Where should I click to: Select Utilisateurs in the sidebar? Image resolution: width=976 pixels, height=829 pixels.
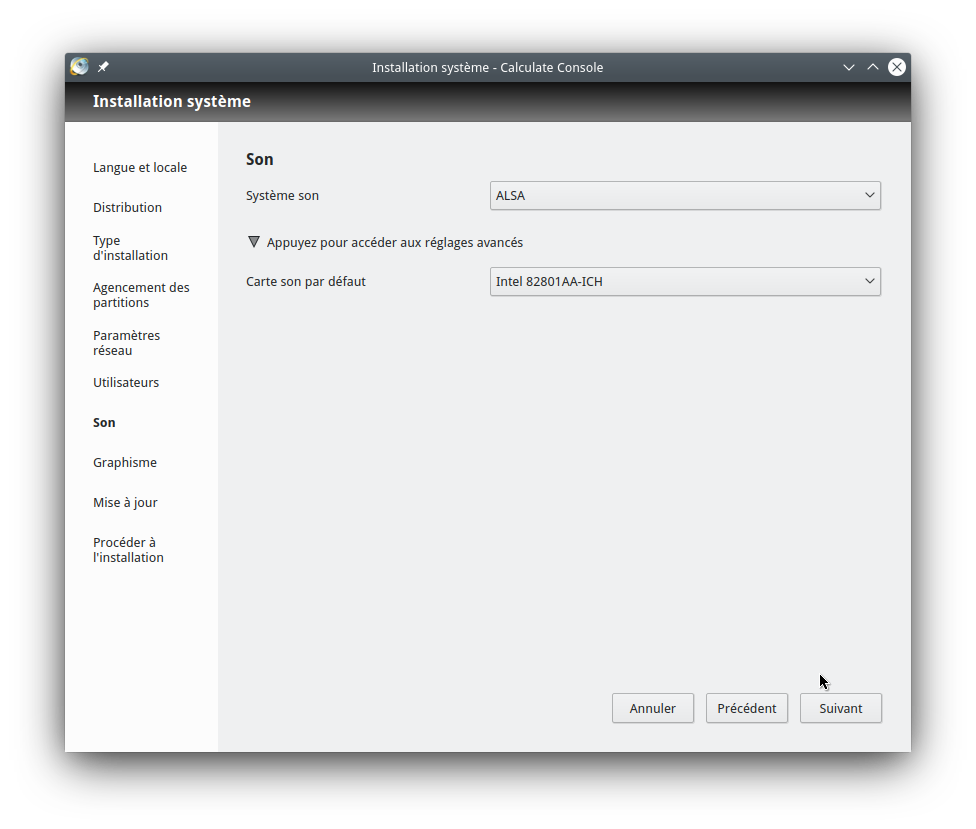click(x=126, y=383)
